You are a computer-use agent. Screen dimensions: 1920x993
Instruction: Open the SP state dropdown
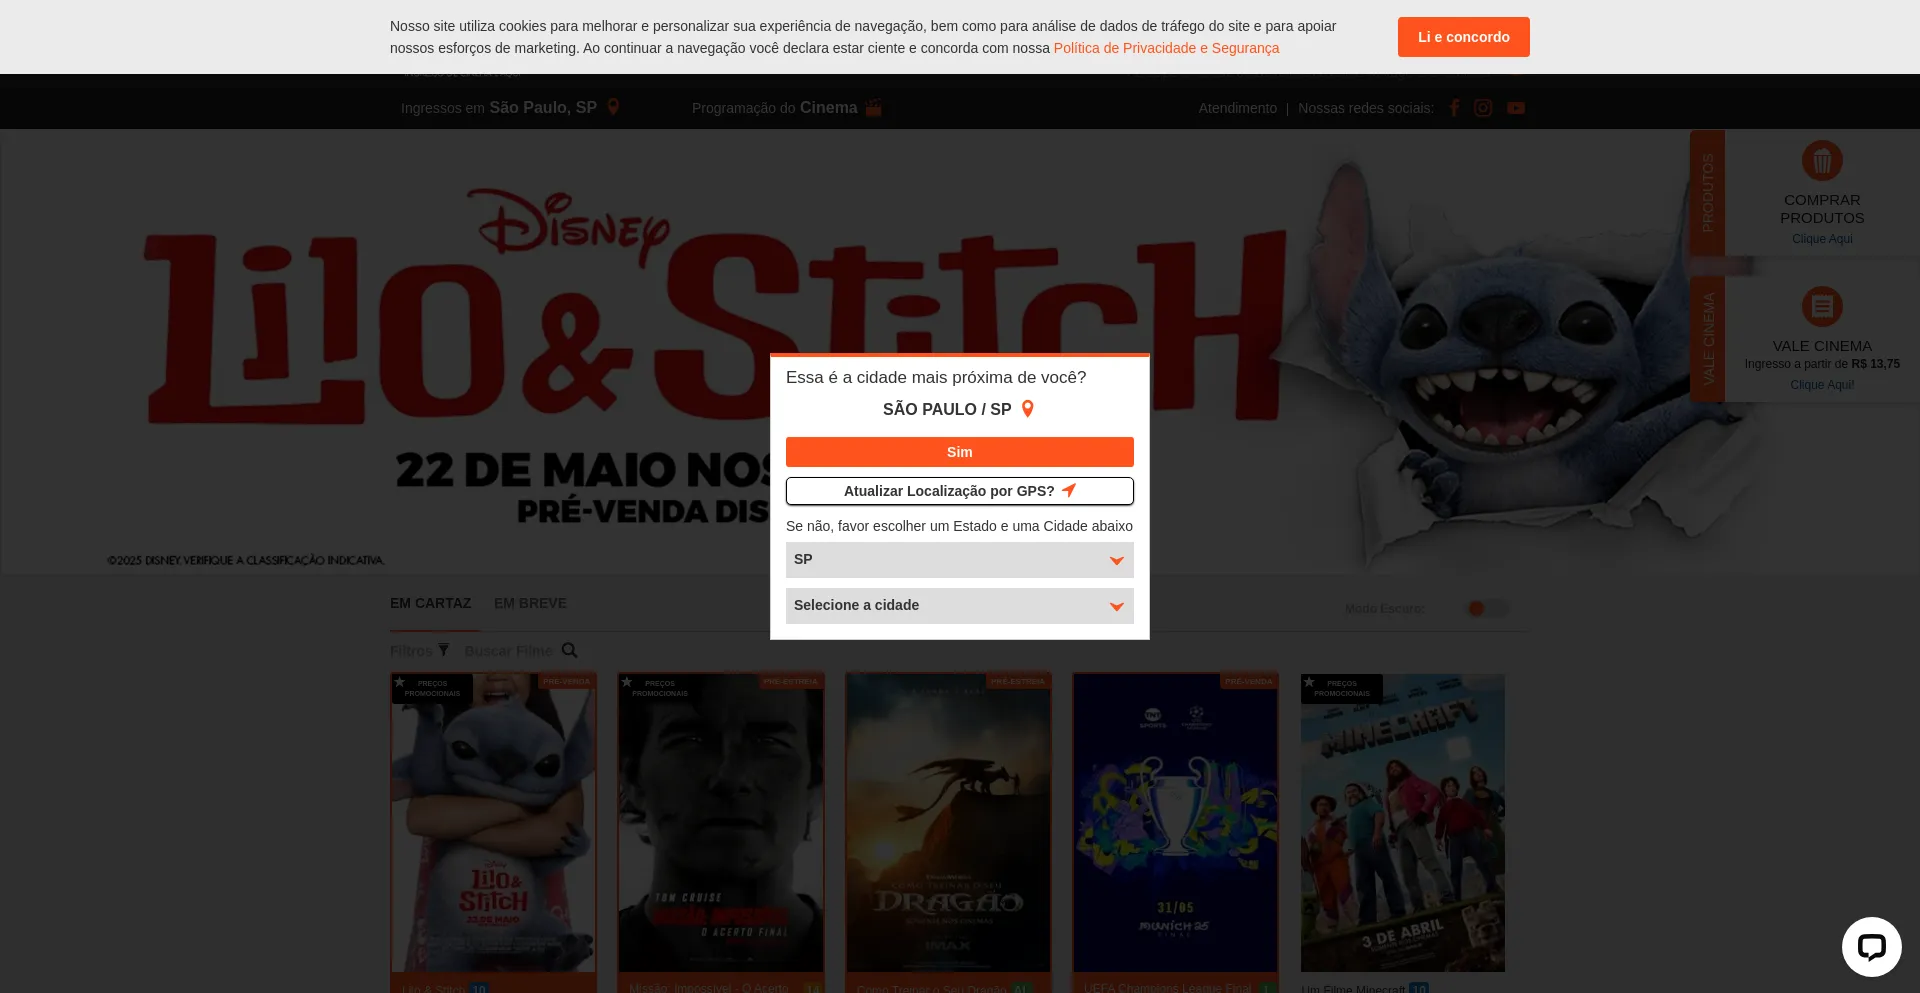point(960,560)
